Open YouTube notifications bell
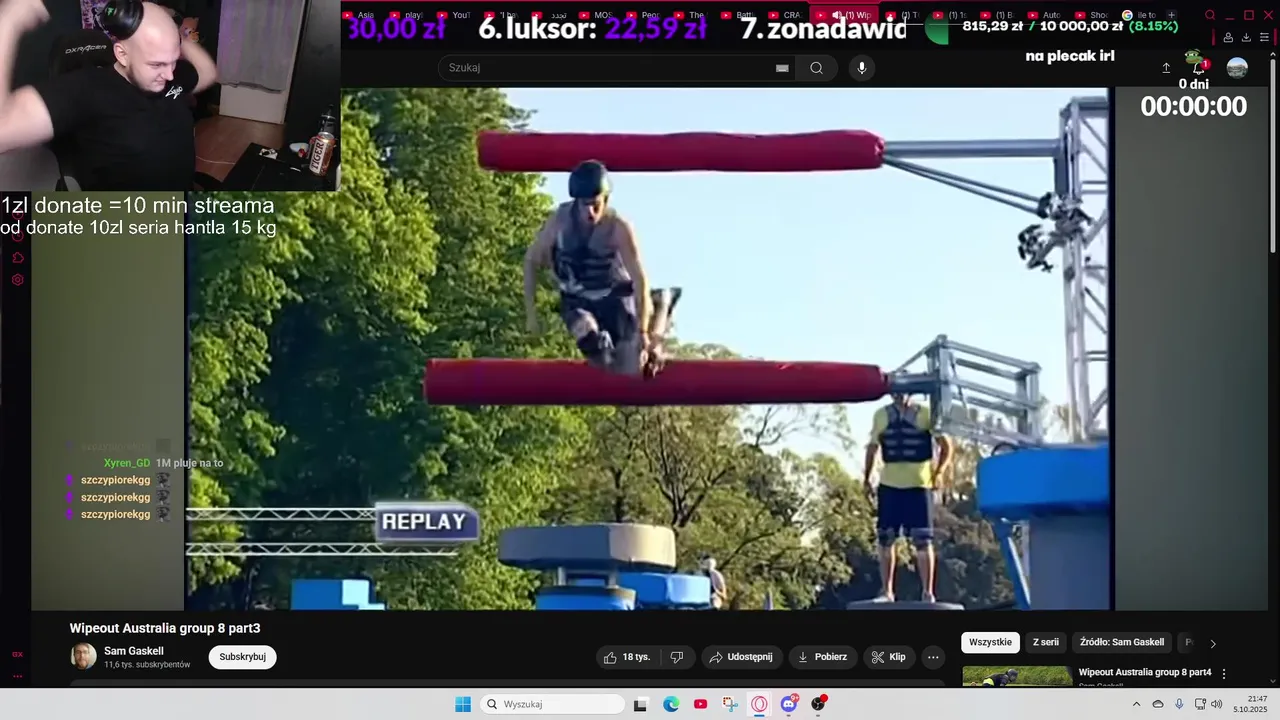The image size is (1280, 720). [x=1199, y=67]
